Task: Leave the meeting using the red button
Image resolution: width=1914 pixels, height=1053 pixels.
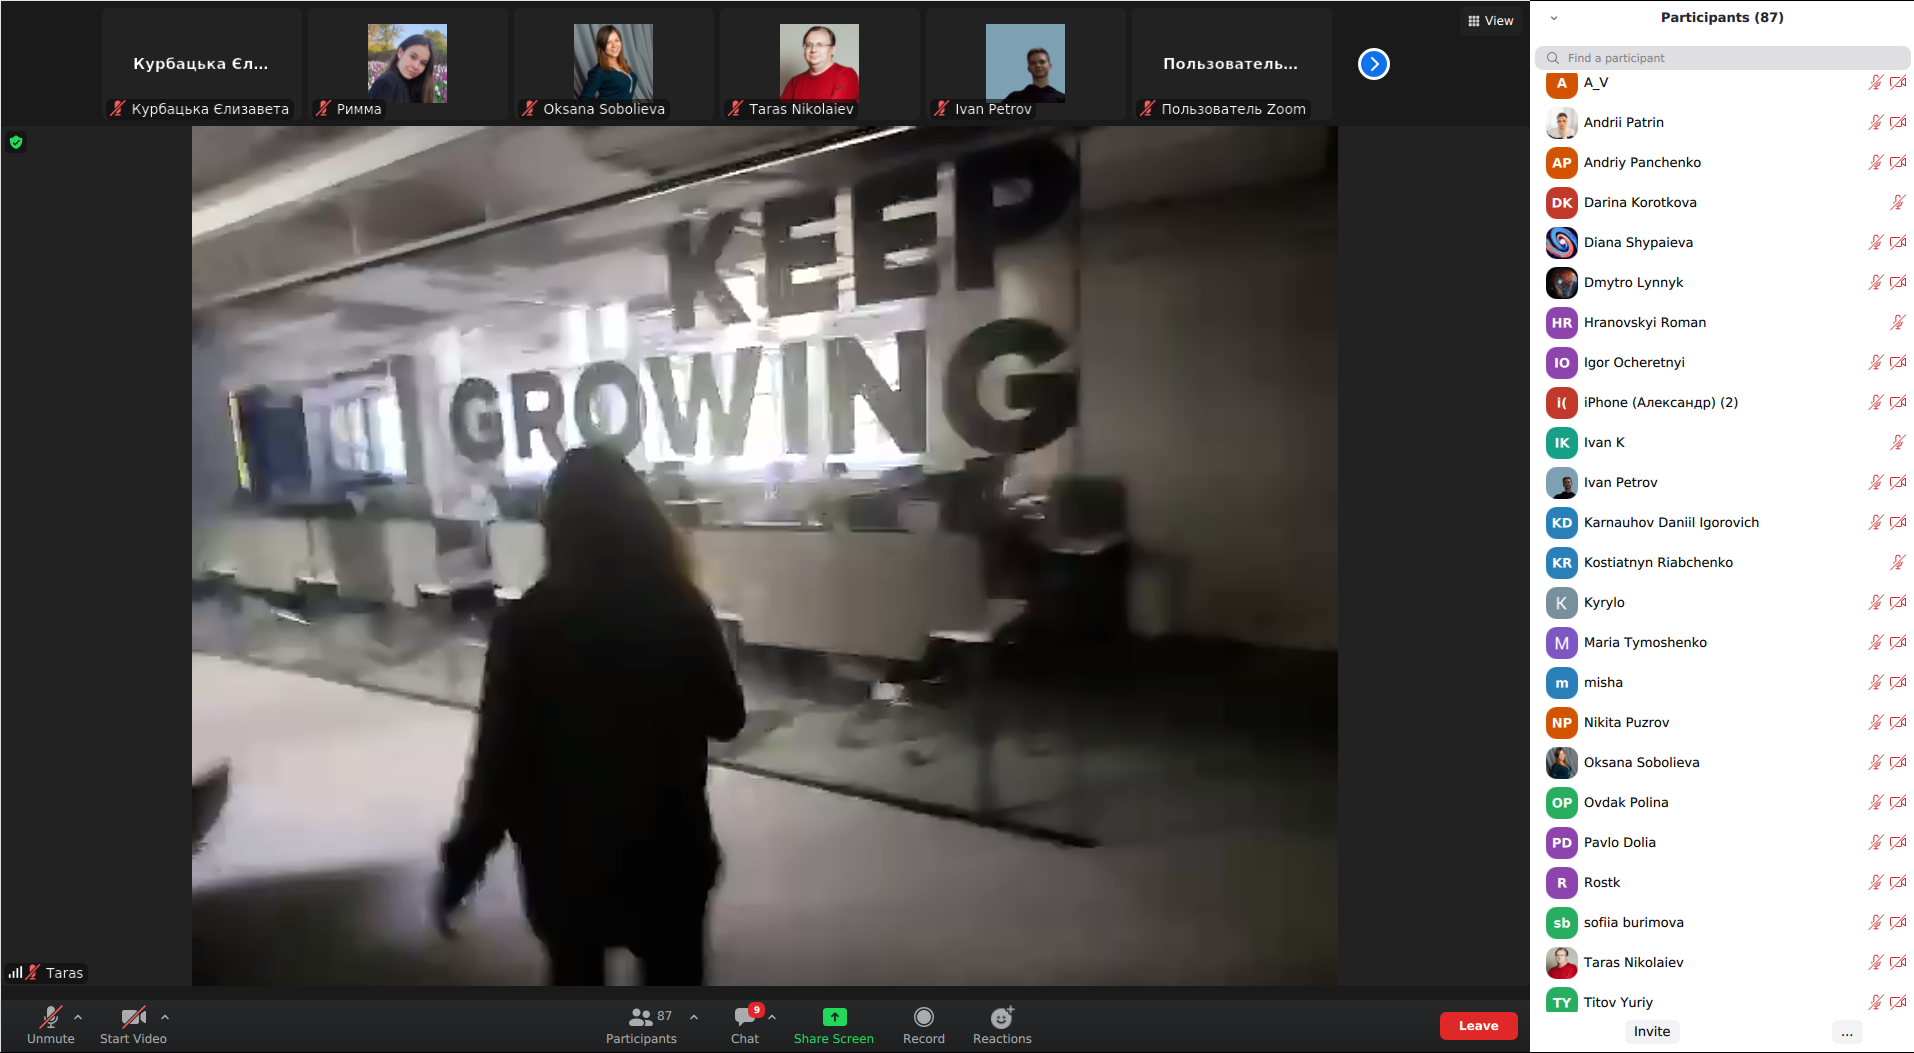Action: pyautogui.click(x=1478, y=1026)
